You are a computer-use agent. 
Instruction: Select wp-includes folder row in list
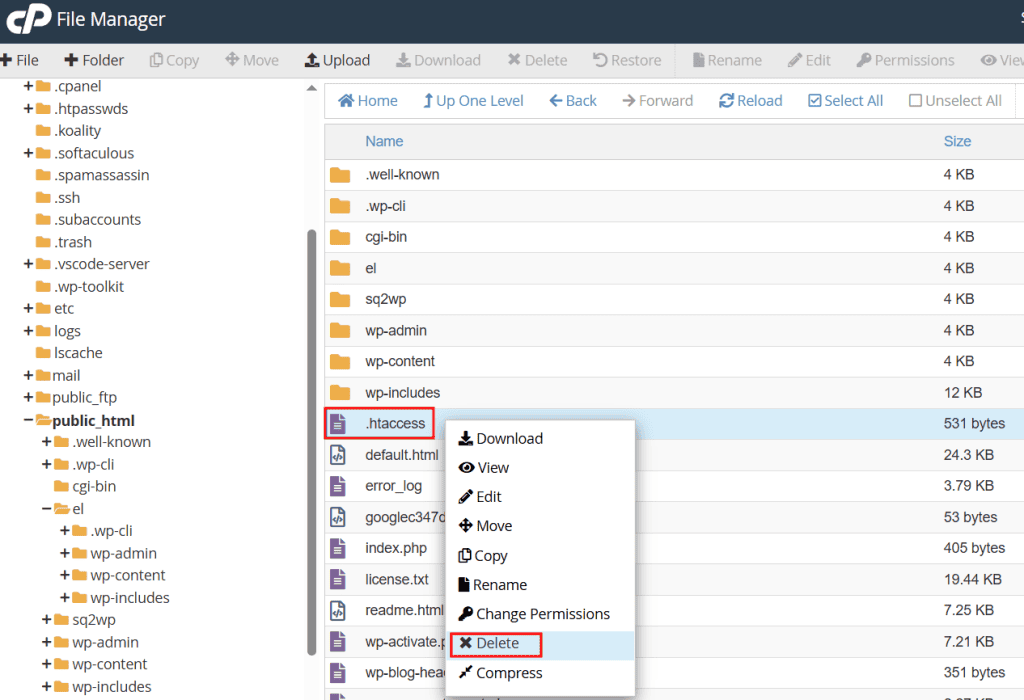tap(674, 392)
